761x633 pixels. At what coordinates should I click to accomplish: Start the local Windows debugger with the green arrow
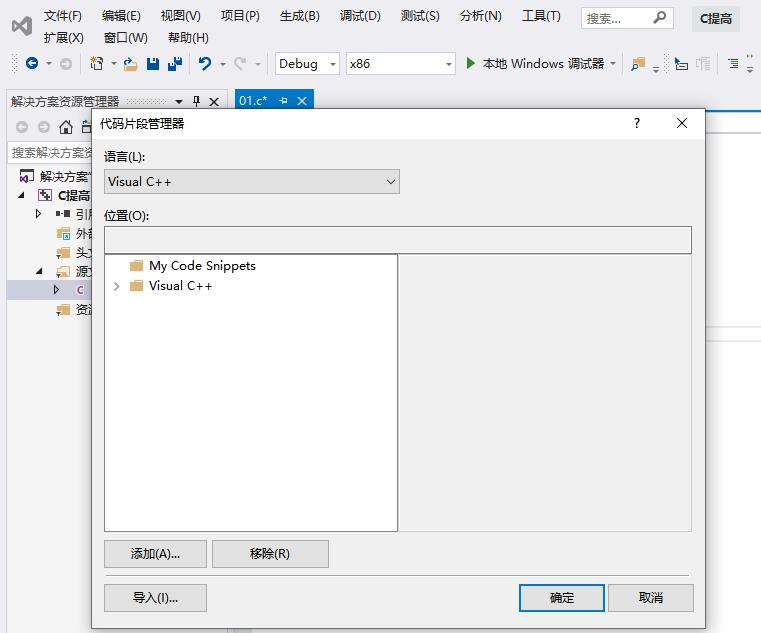click(470, 63)
